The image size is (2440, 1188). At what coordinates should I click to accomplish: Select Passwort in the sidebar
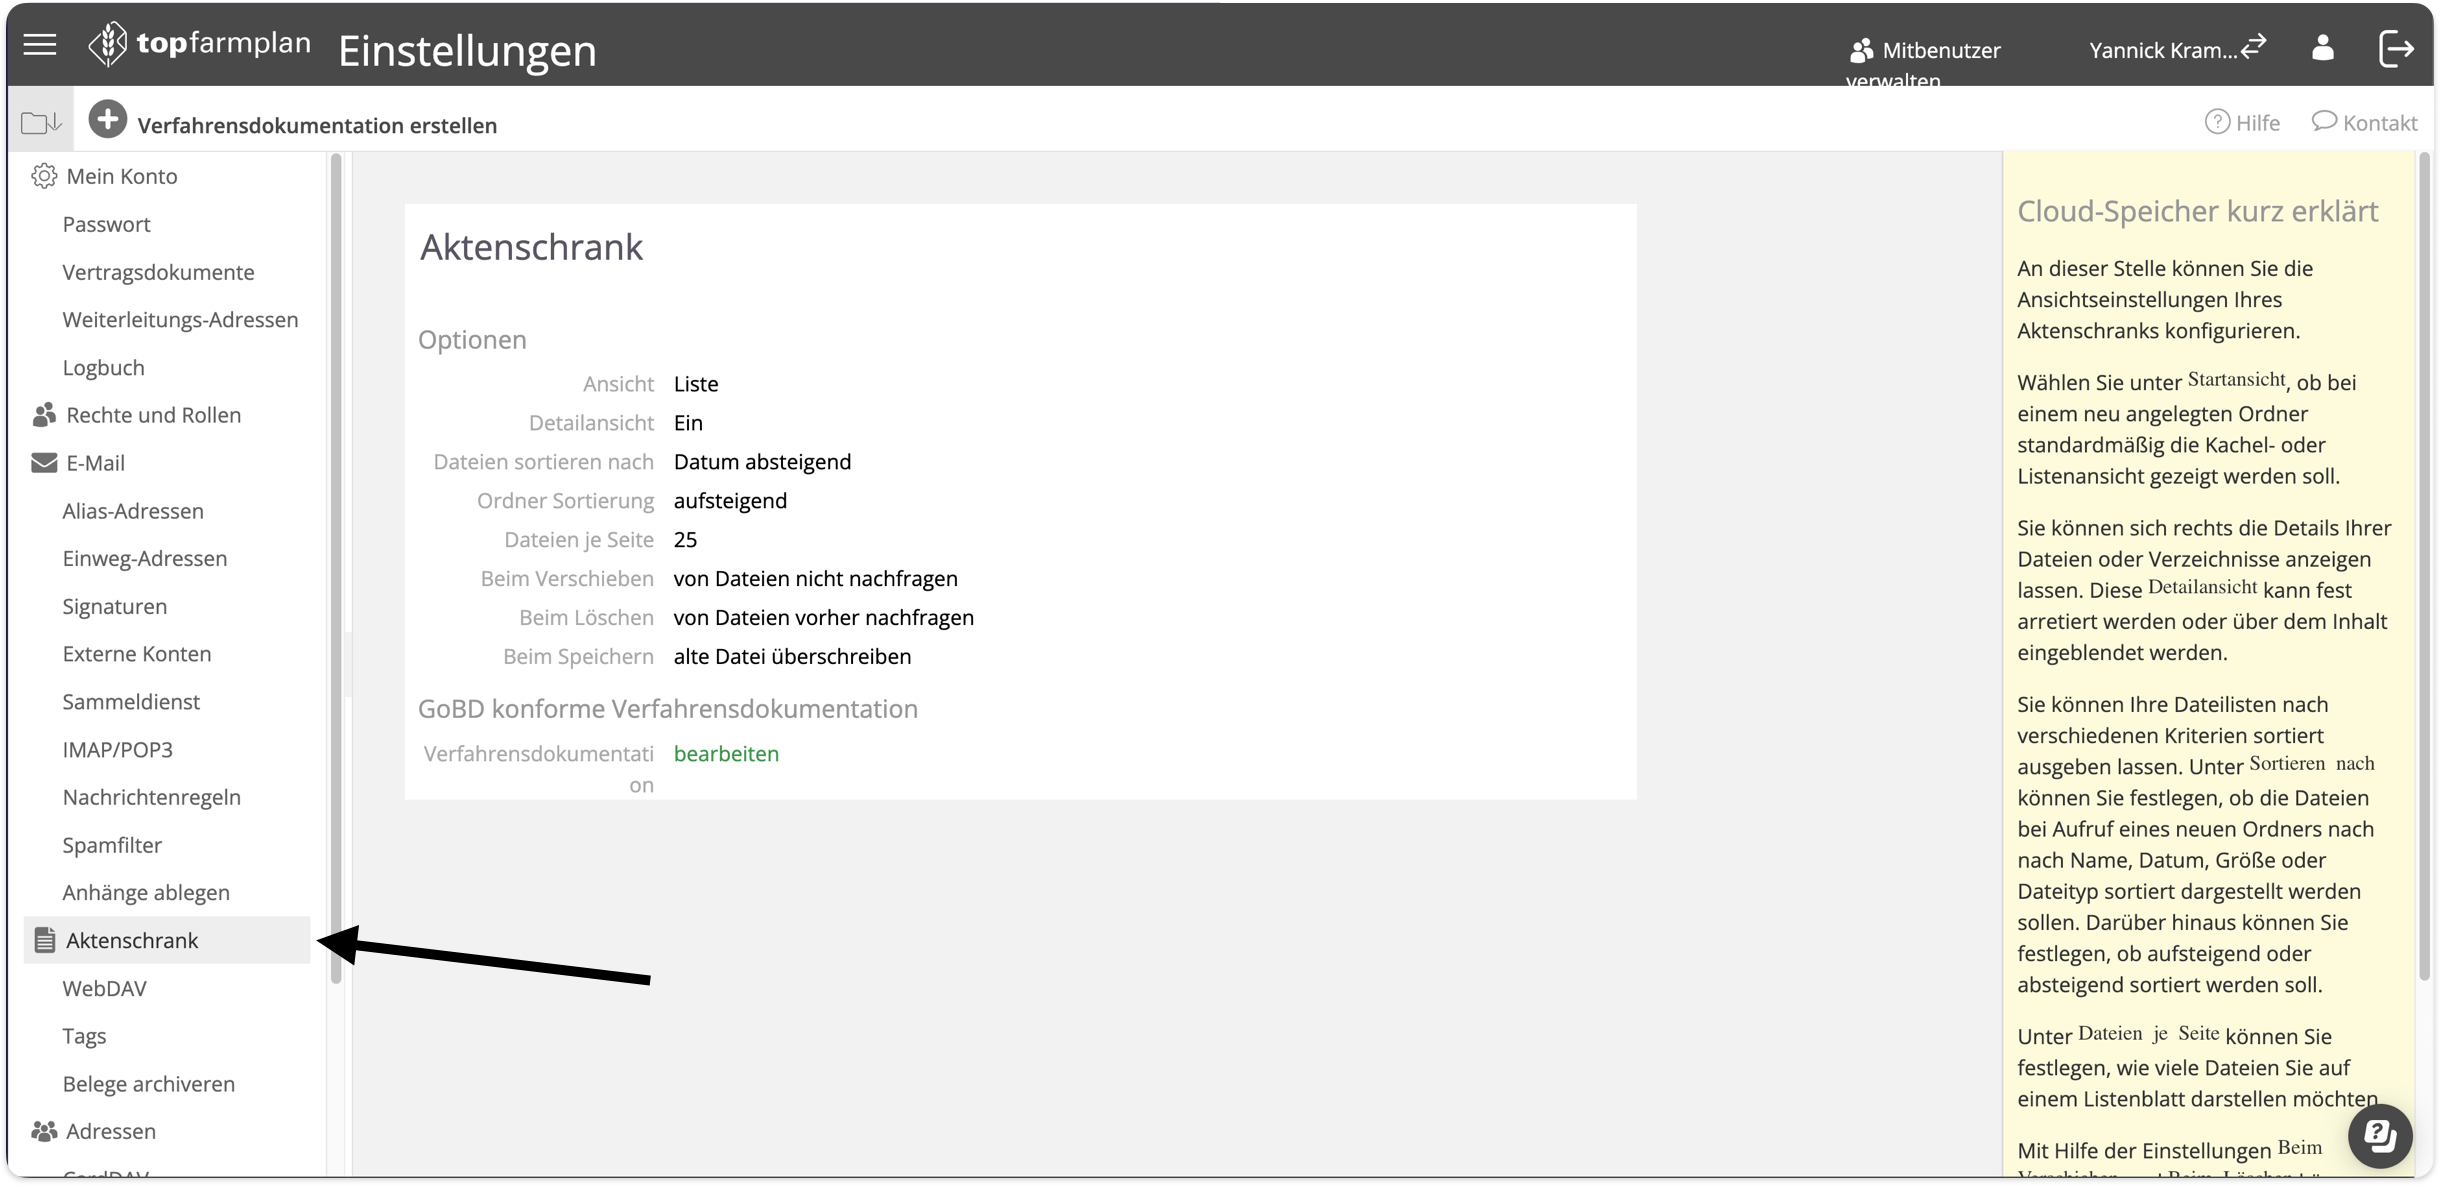pos(106,224)
